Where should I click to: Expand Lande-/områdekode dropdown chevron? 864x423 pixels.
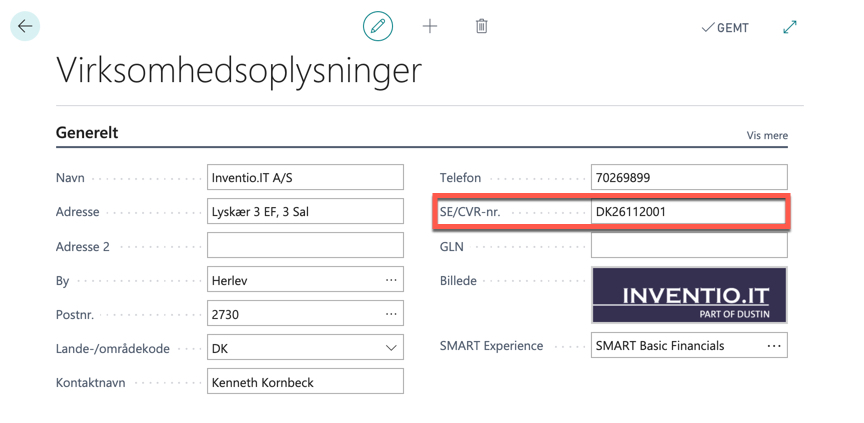pos(391,348)
